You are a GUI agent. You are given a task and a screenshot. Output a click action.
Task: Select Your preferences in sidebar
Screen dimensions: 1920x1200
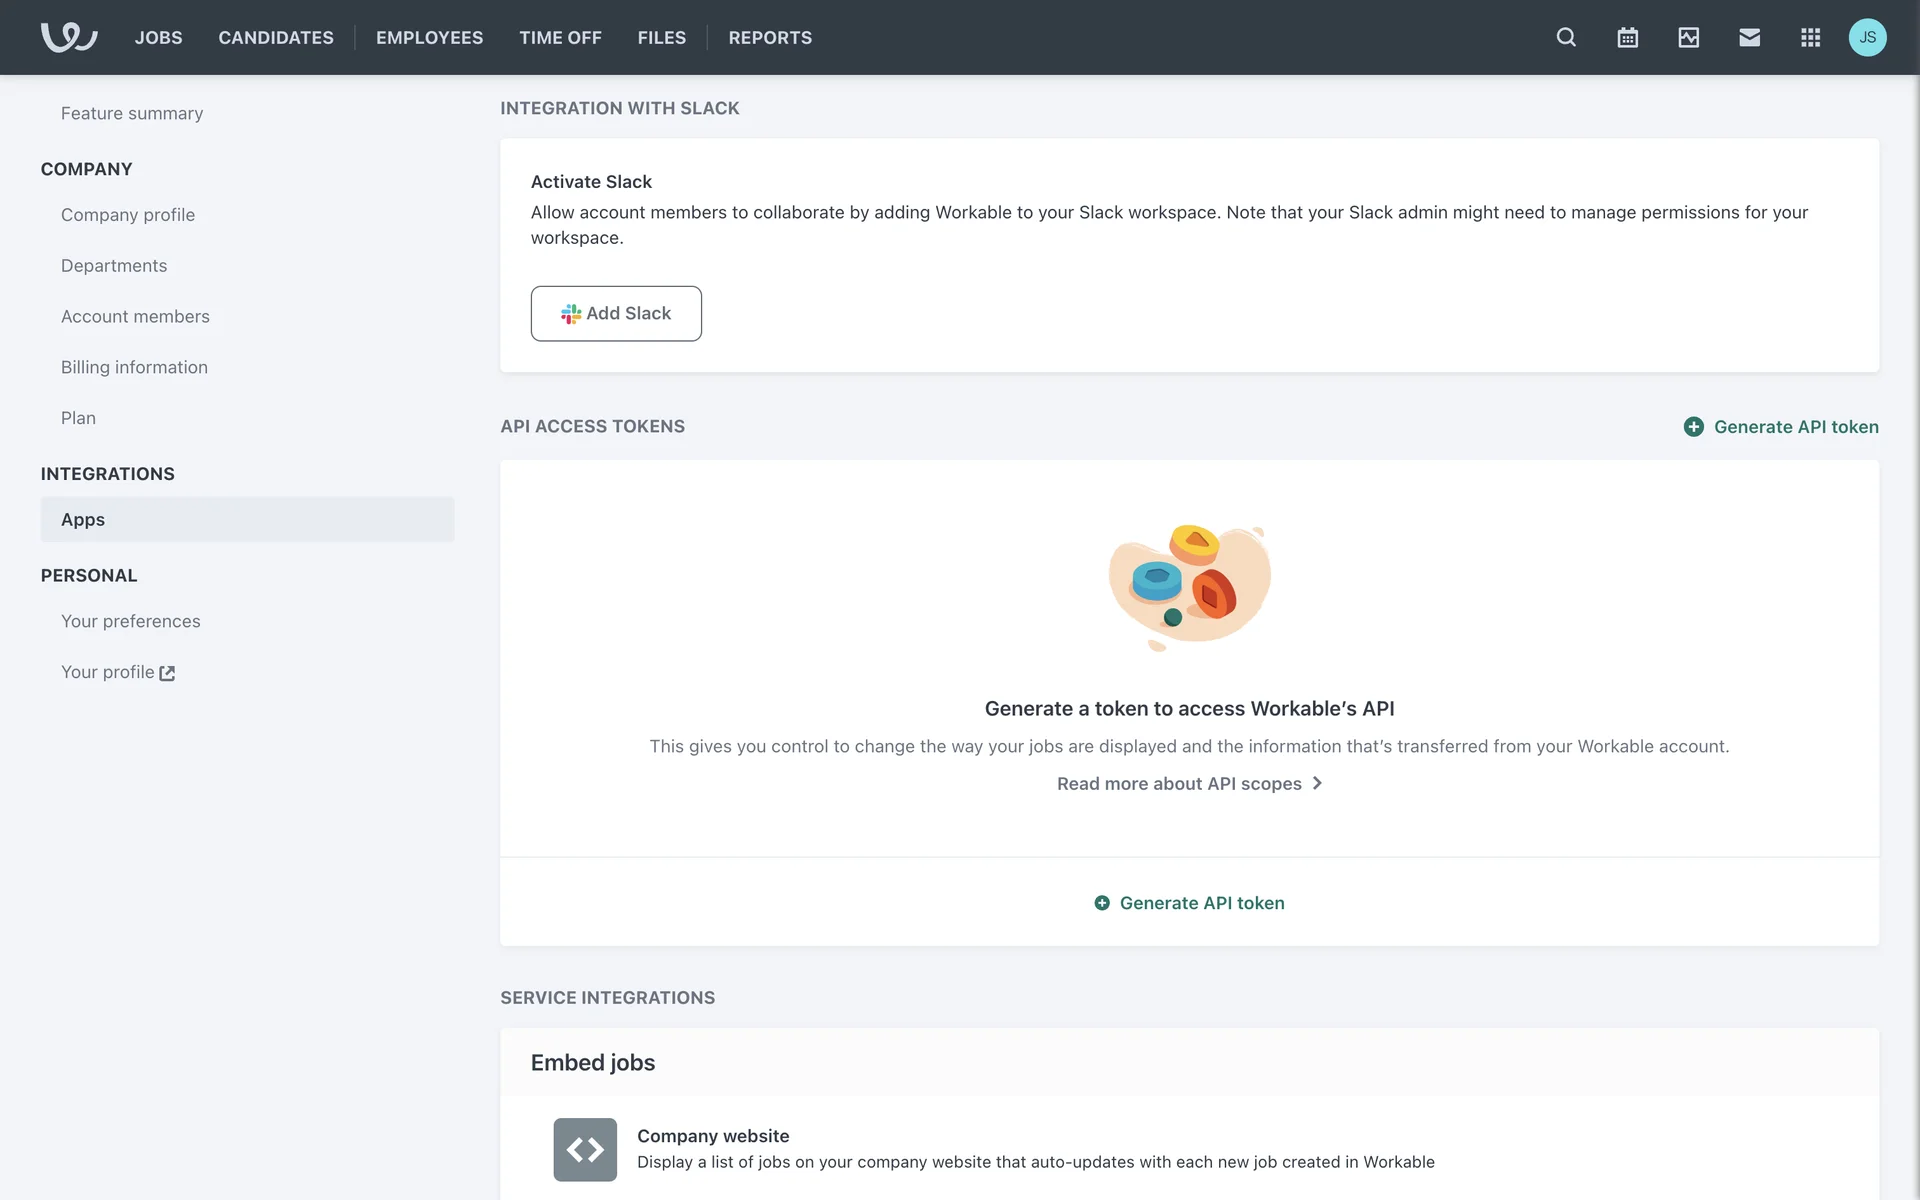(130, 621)
